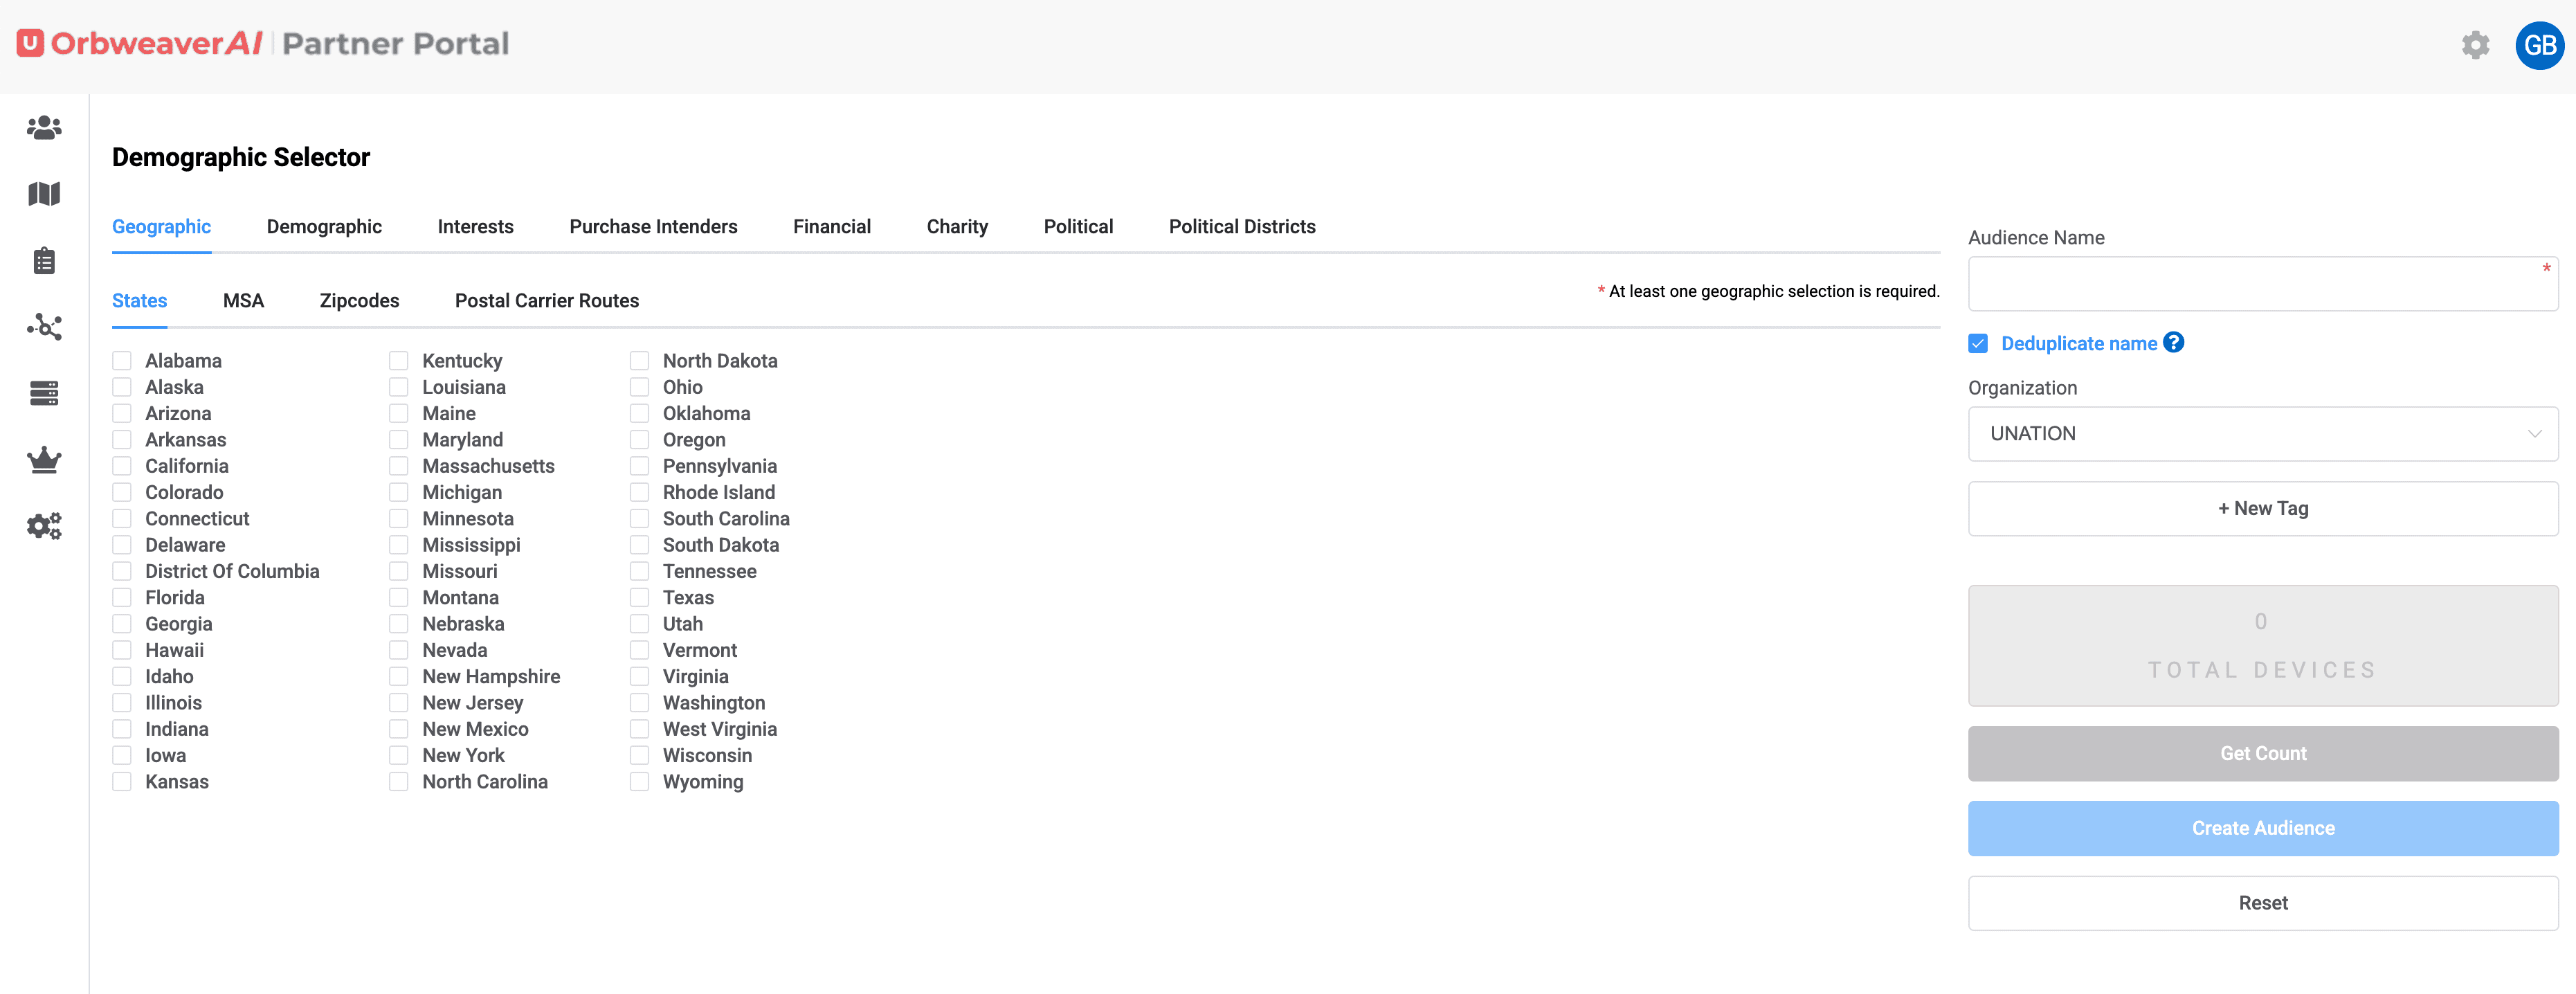Viewport: 2576px width, 994px height.
Task: Open the crown icon in sidebar
Action: pyautogui.click(x=44, y=460)
